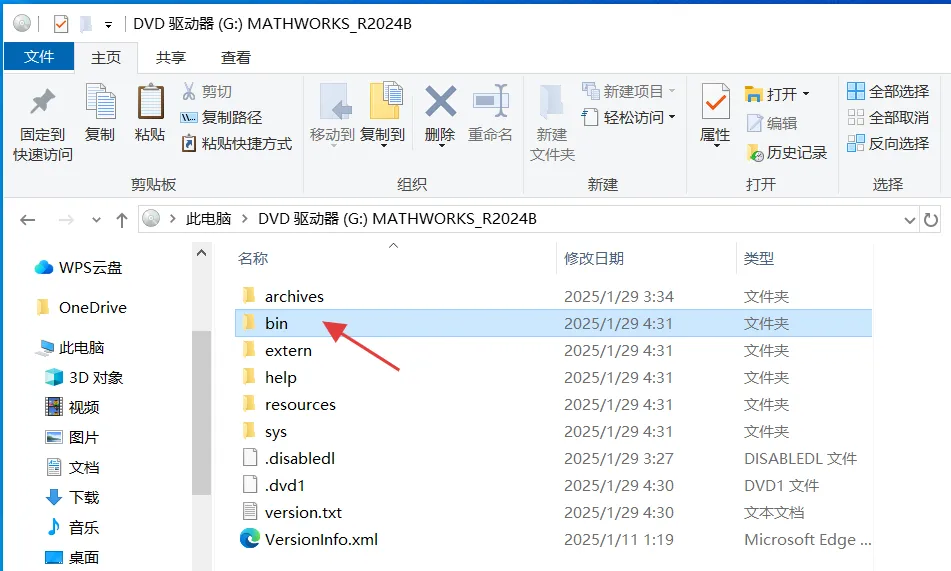
Task: Open 3D 对象 in the sidebar
Action: 84,377
